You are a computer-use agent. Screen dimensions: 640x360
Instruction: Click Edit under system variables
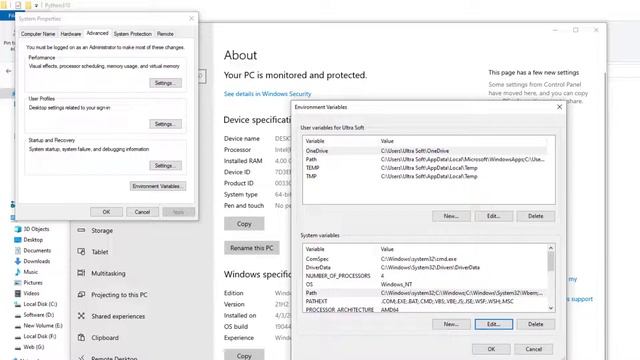coord(493,324)
